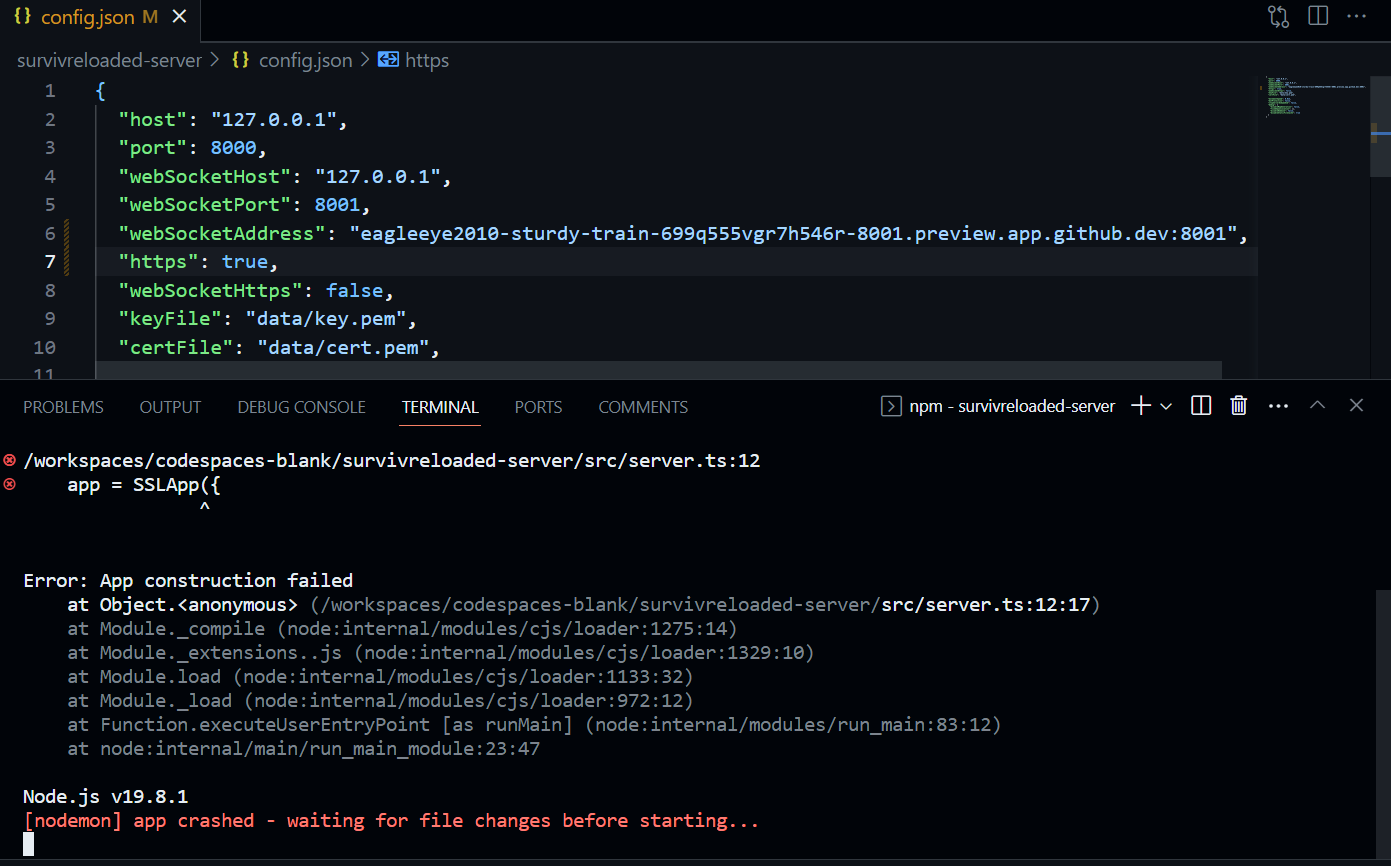Open the server.ts:12 path link on the first terminal line
Image resolution: width=1391 pixels, height=866 pixels.
392,461
